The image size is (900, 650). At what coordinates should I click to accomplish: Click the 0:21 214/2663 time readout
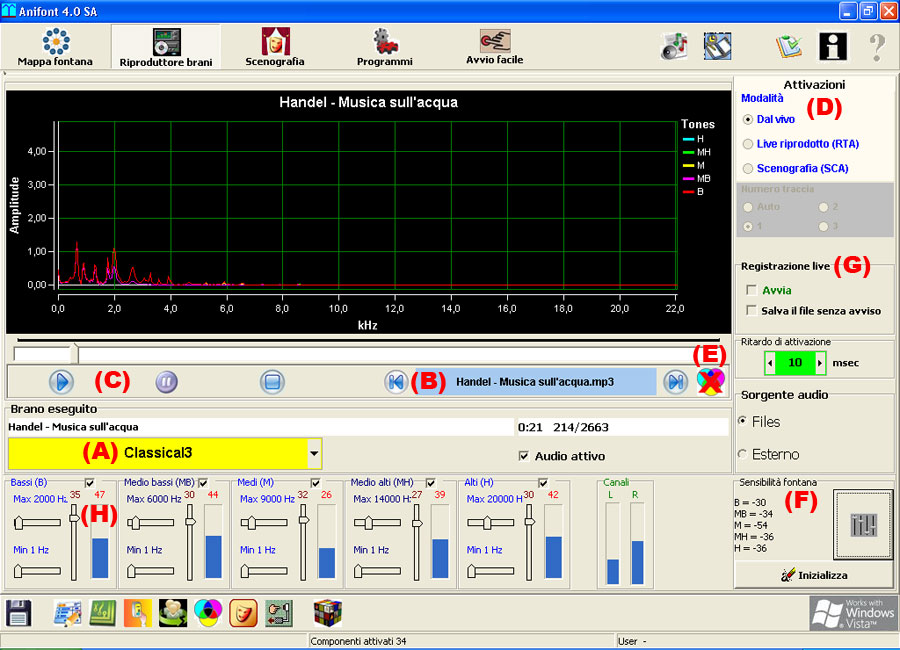click(x=622, y=427)
